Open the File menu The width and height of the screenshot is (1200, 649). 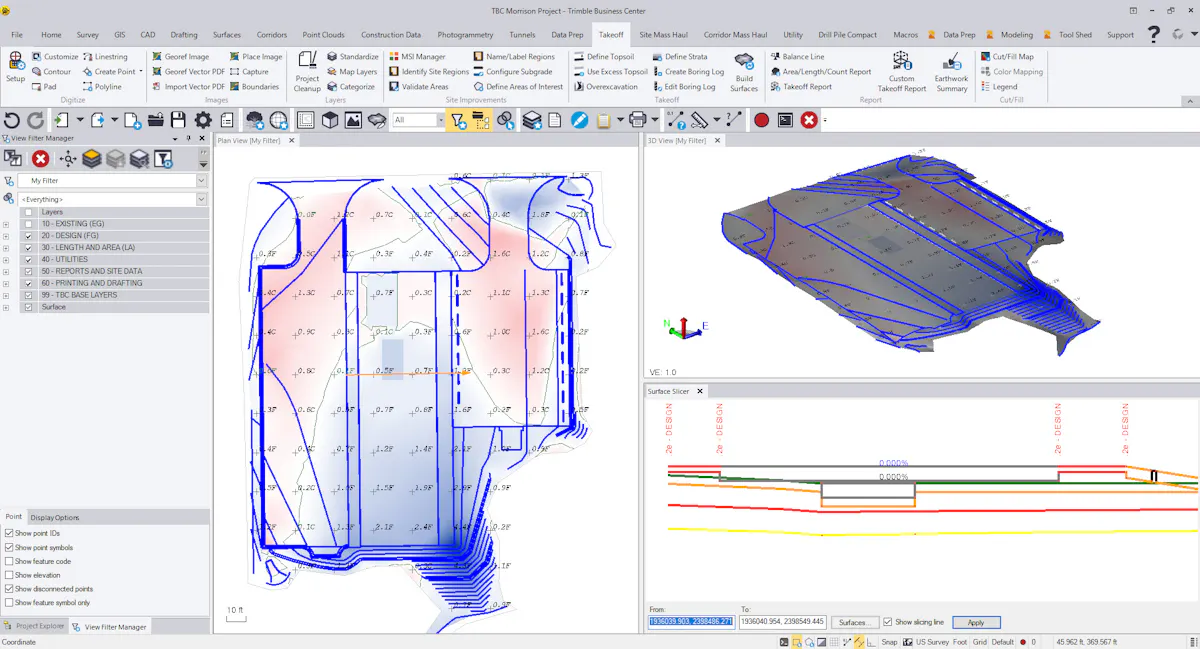click(x=17, y=35)
